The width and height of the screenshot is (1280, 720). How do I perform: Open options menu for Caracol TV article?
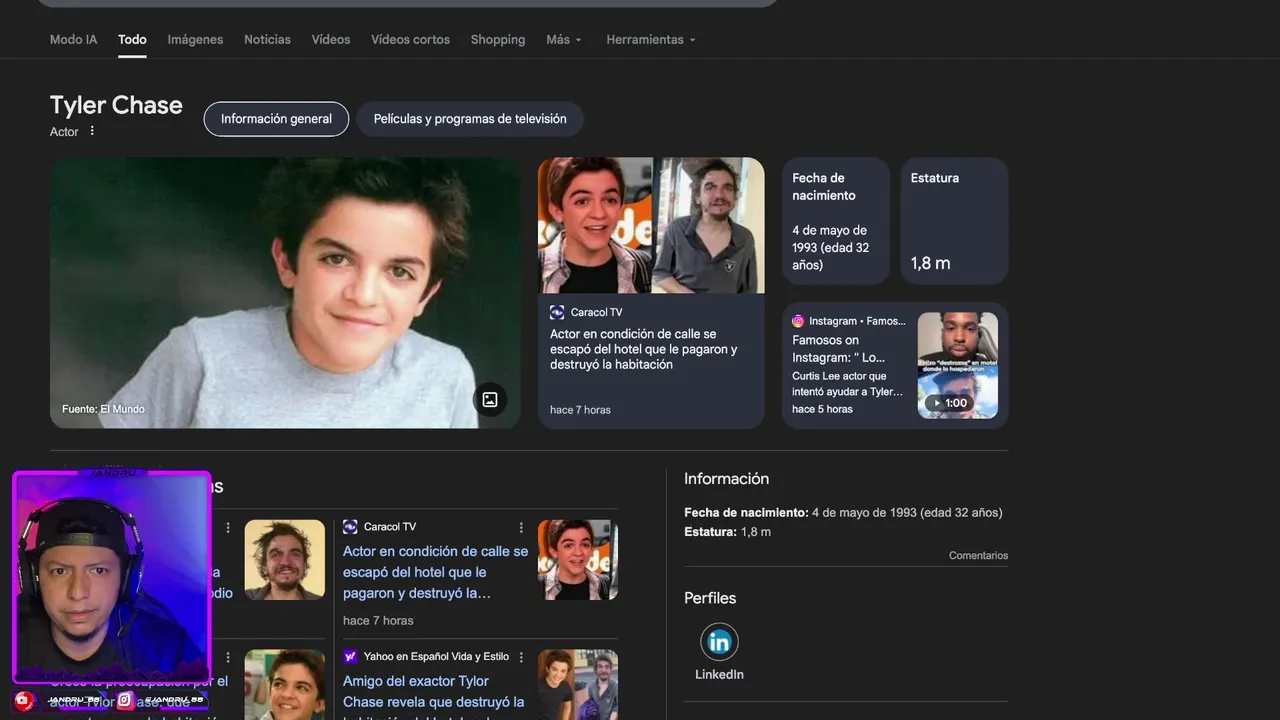tap(521, 527)
